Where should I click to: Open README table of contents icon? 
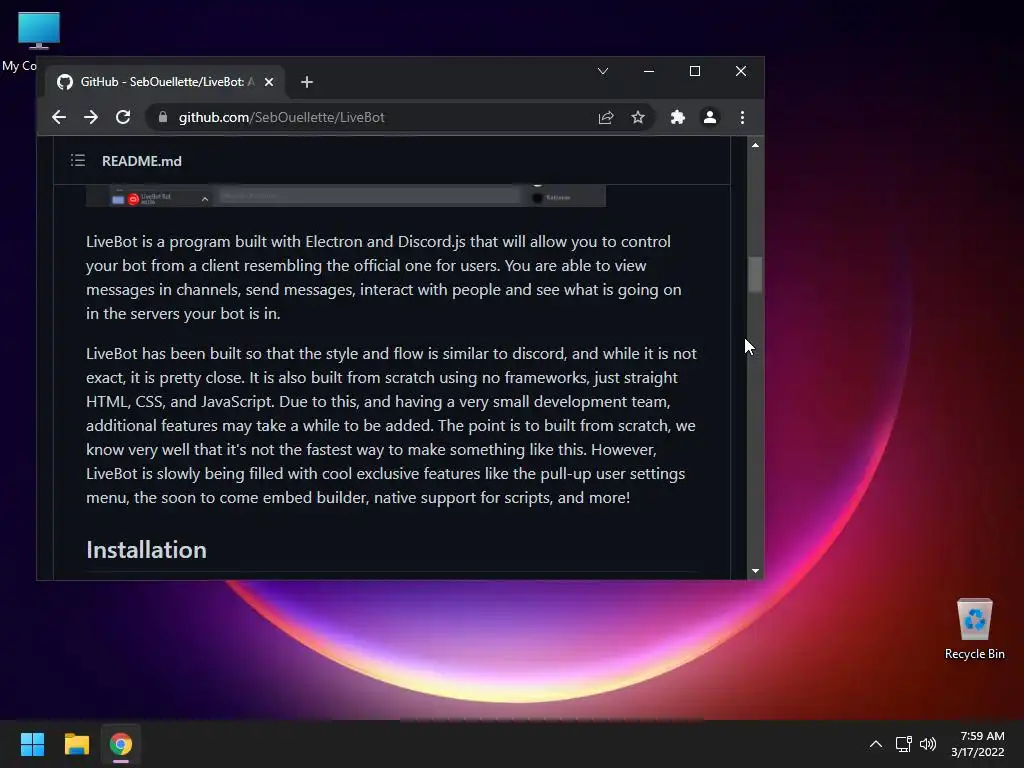pyautogui.click(x=78, y=161)
